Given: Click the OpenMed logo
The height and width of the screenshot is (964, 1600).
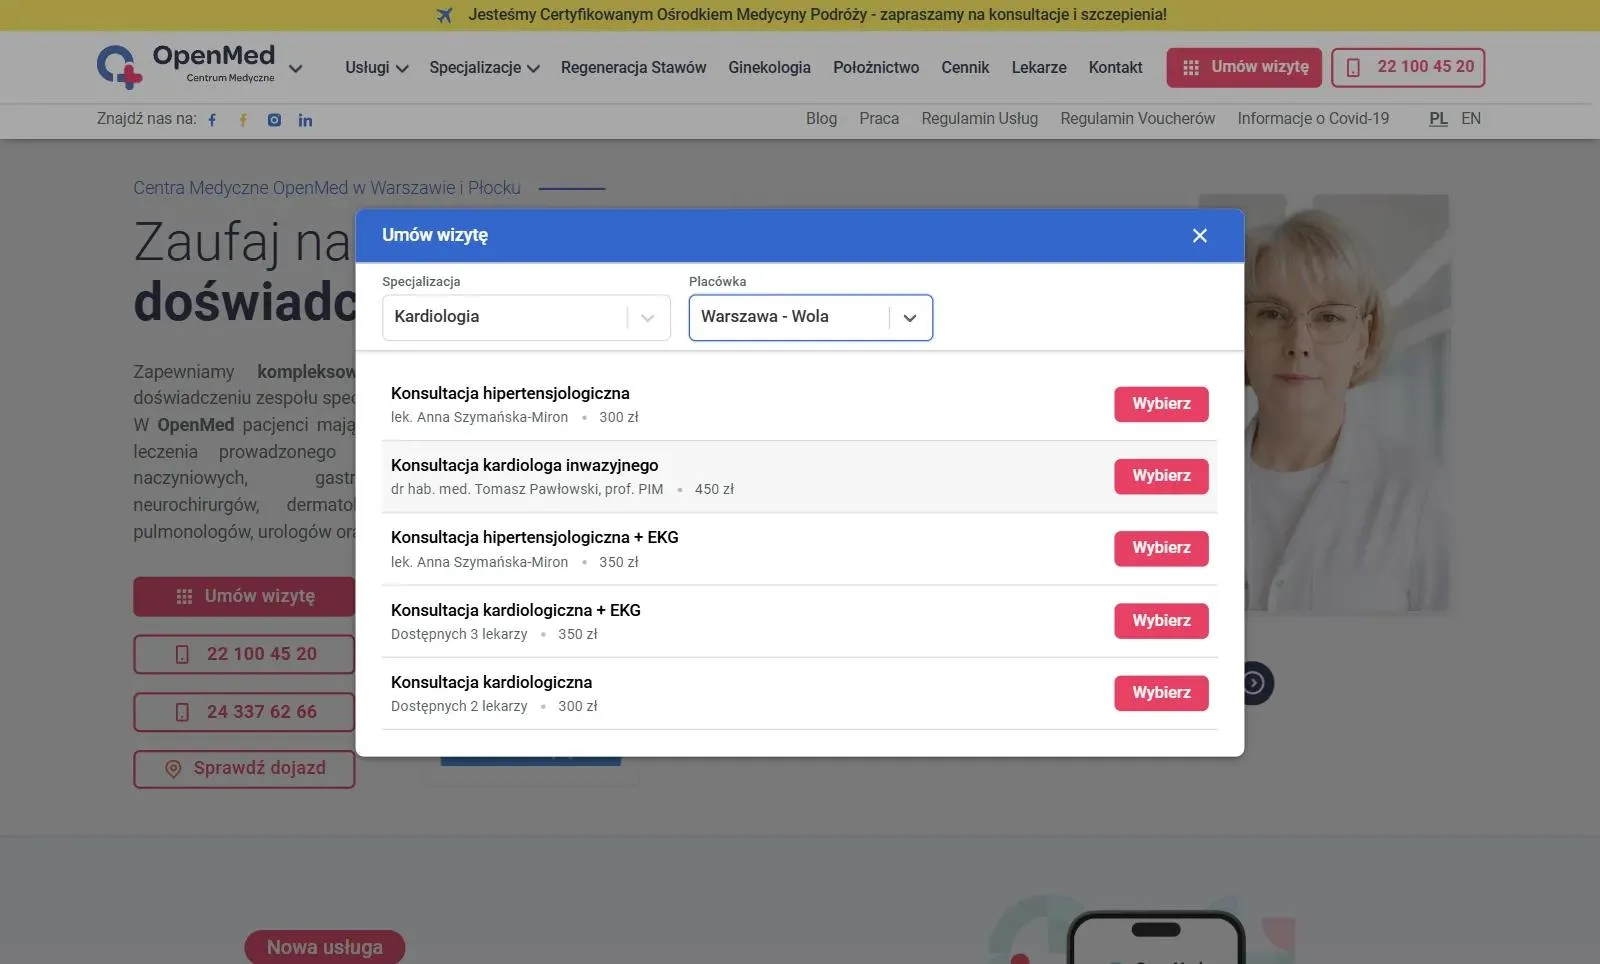Looking at the screenshot, I should [x=186, y=66].
